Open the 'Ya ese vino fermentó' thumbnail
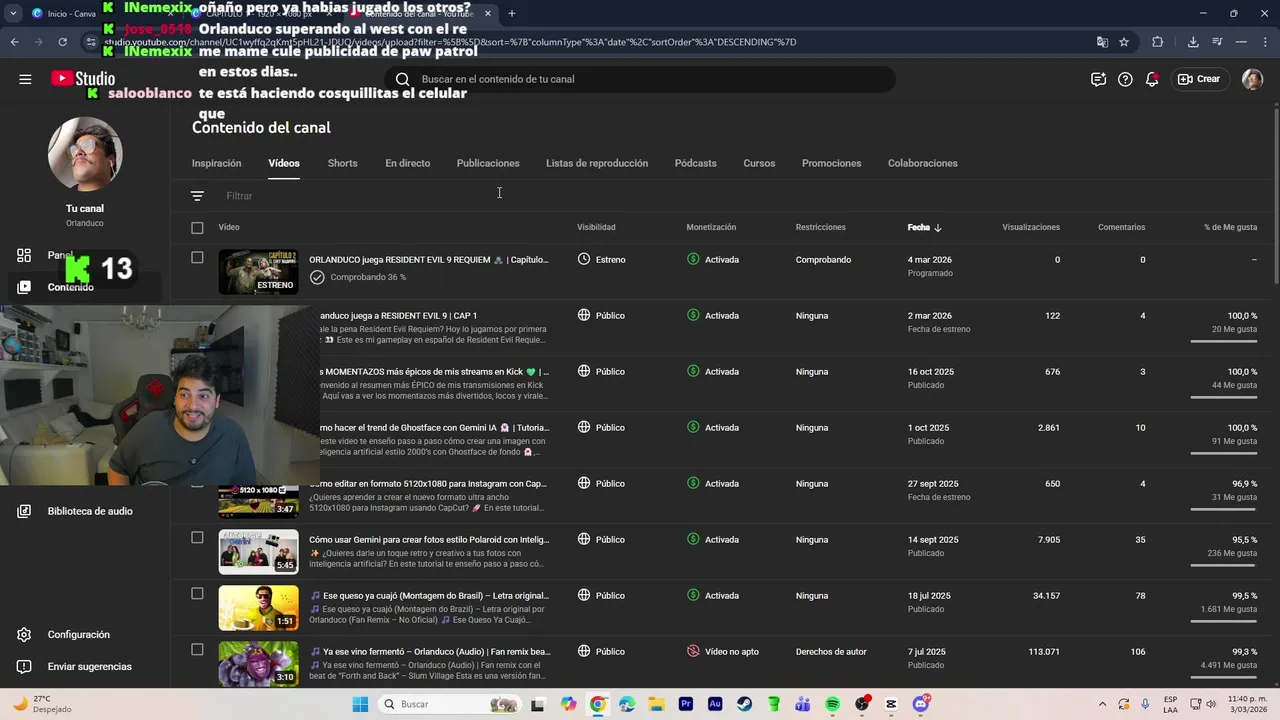This screenshot has width=1280, height=720. [258, 664]
